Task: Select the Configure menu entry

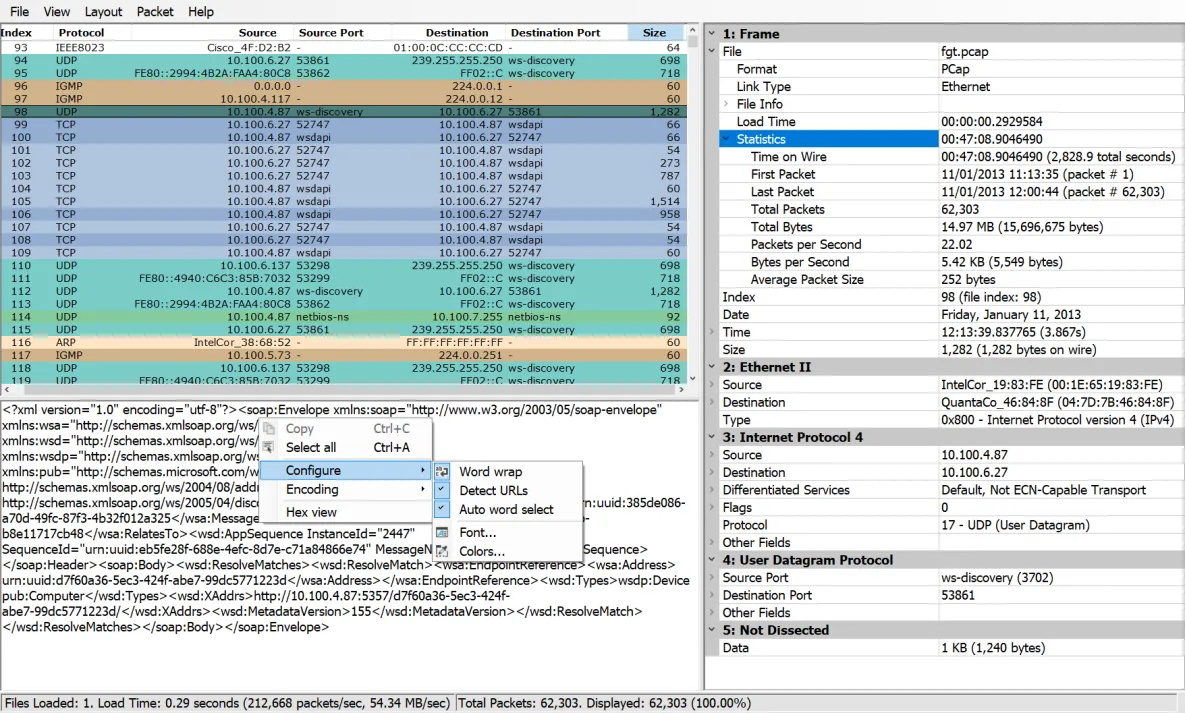Action: [346, 470]
